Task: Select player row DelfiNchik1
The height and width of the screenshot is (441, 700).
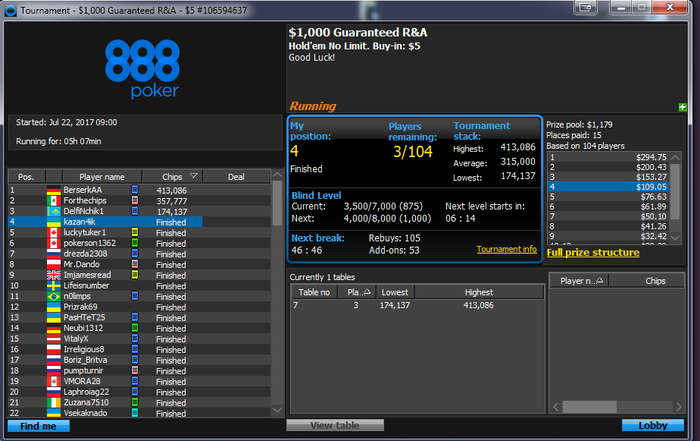Action: [139, 211]
